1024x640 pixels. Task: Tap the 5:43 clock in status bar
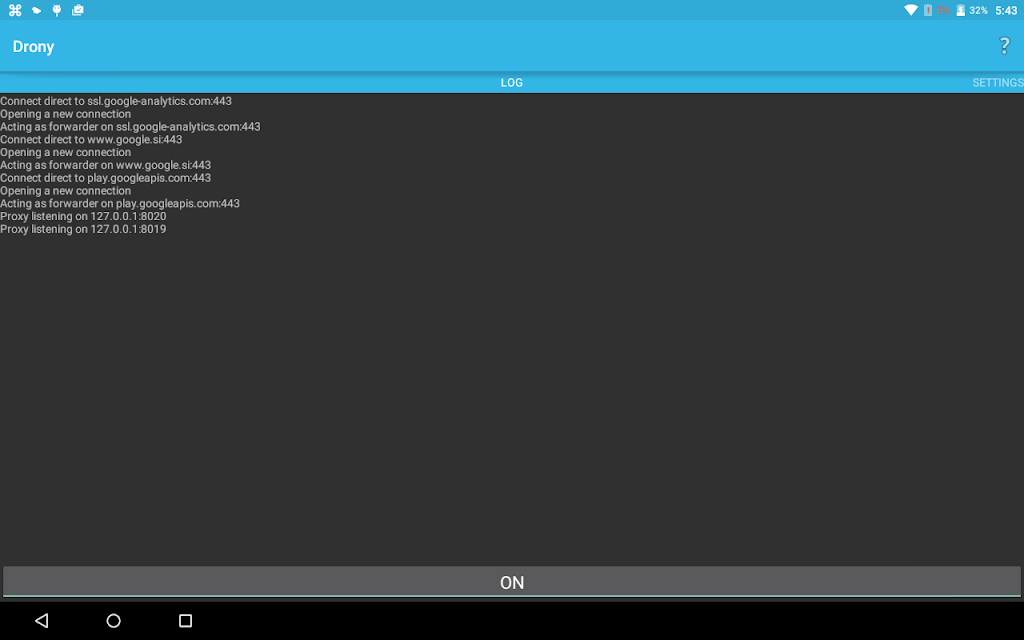tap(1006, 10)
